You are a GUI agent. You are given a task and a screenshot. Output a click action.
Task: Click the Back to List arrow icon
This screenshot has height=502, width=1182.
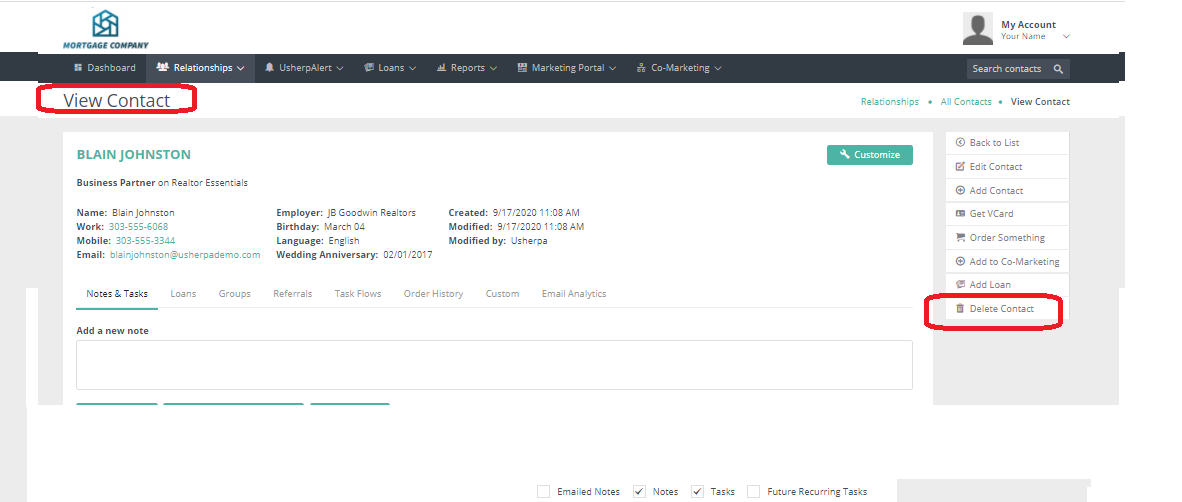point(960,143)
